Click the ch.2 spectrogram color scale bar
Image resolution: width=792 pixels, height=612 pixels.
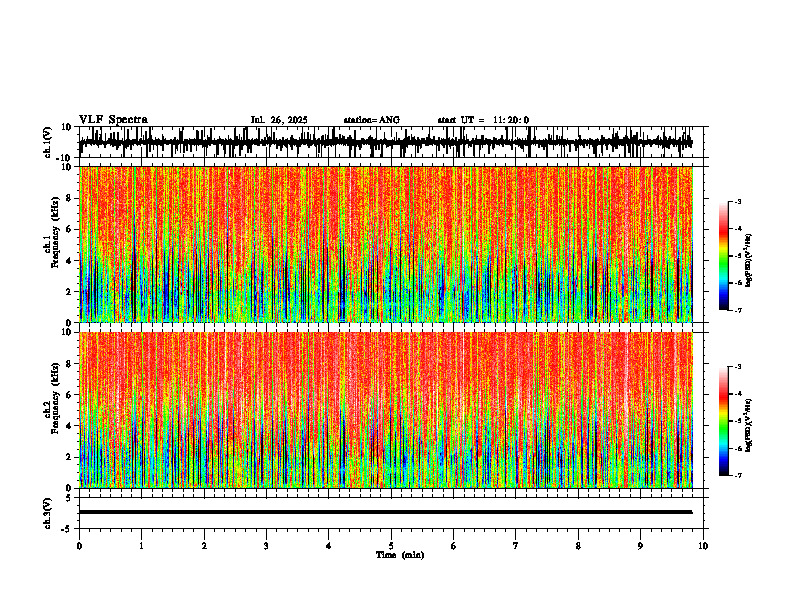coord(723,421)
